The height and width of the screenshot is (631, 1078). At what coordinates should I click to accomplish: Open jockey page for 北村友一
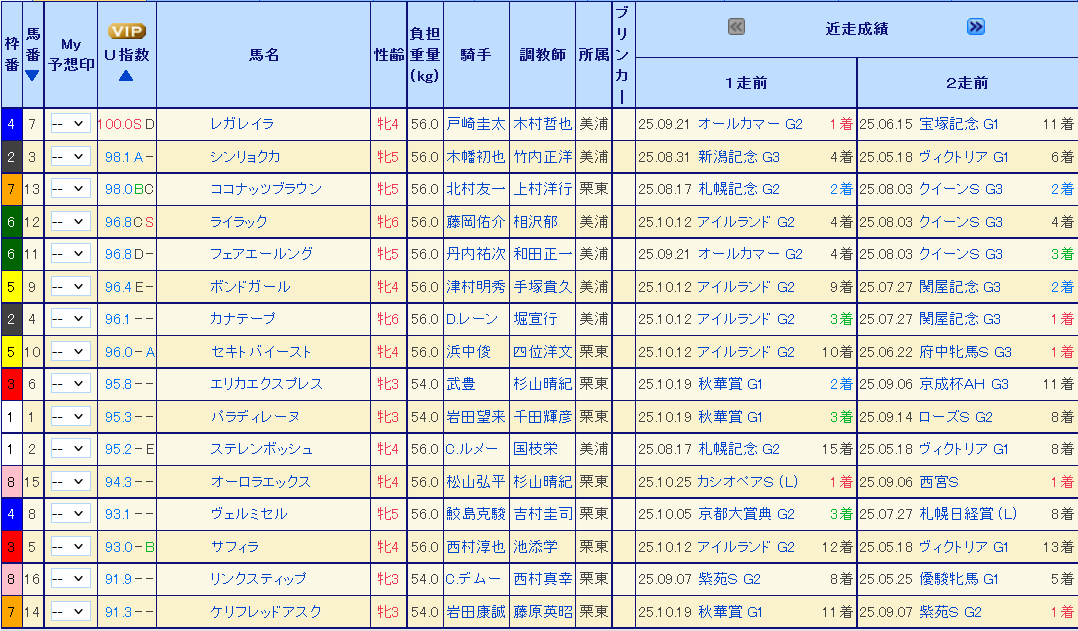pyautogui.click(x=476, y=188)
